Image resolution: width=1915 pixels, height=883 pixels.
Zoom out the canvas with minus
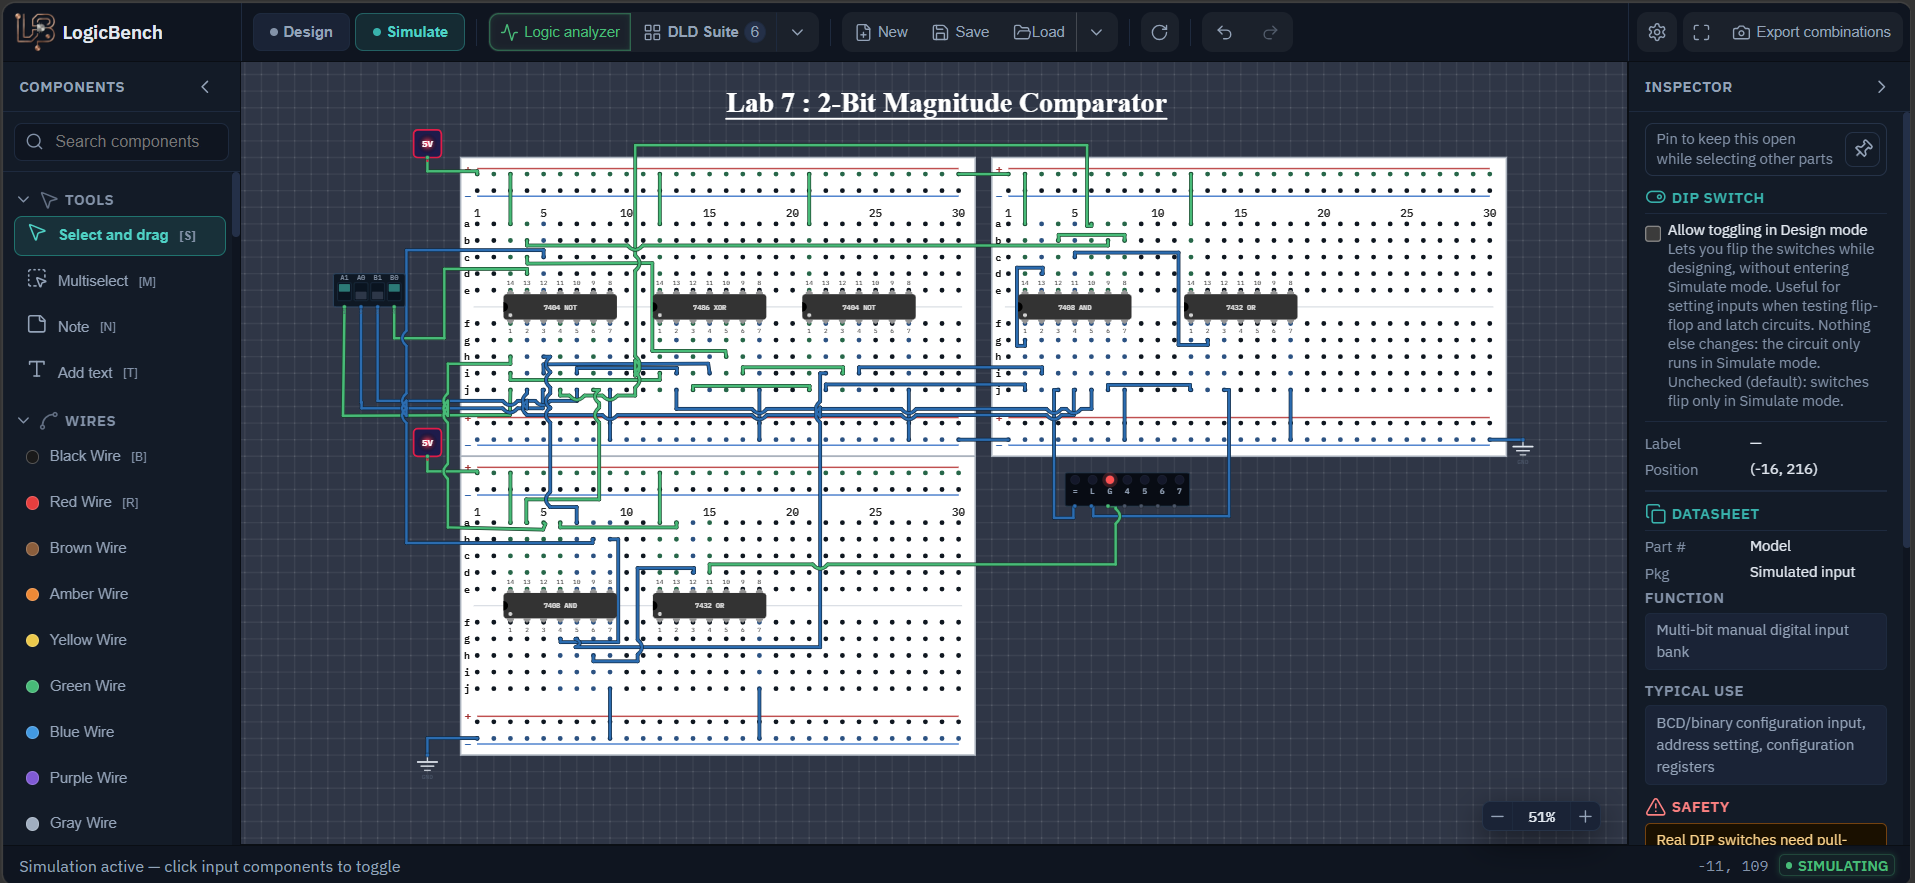click(x=1497, y=817)
